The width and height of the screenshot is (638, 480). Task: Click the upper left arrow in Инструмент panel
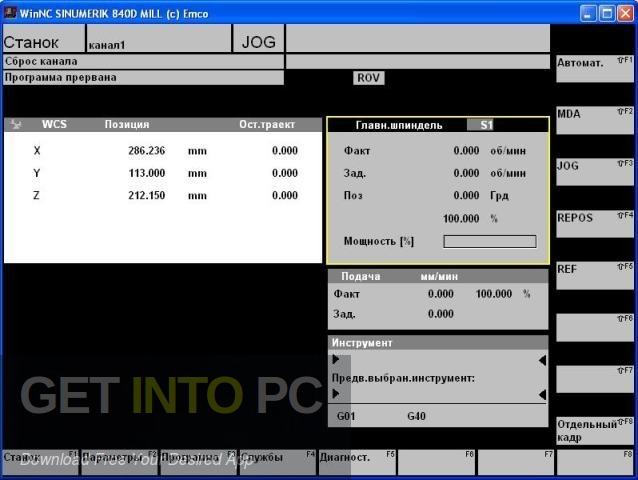click(x=336, y=359)
